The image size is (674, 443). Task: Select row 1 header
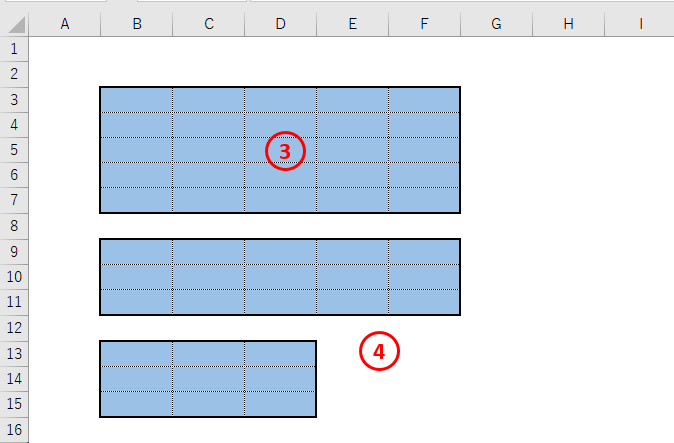click(14, 49)
